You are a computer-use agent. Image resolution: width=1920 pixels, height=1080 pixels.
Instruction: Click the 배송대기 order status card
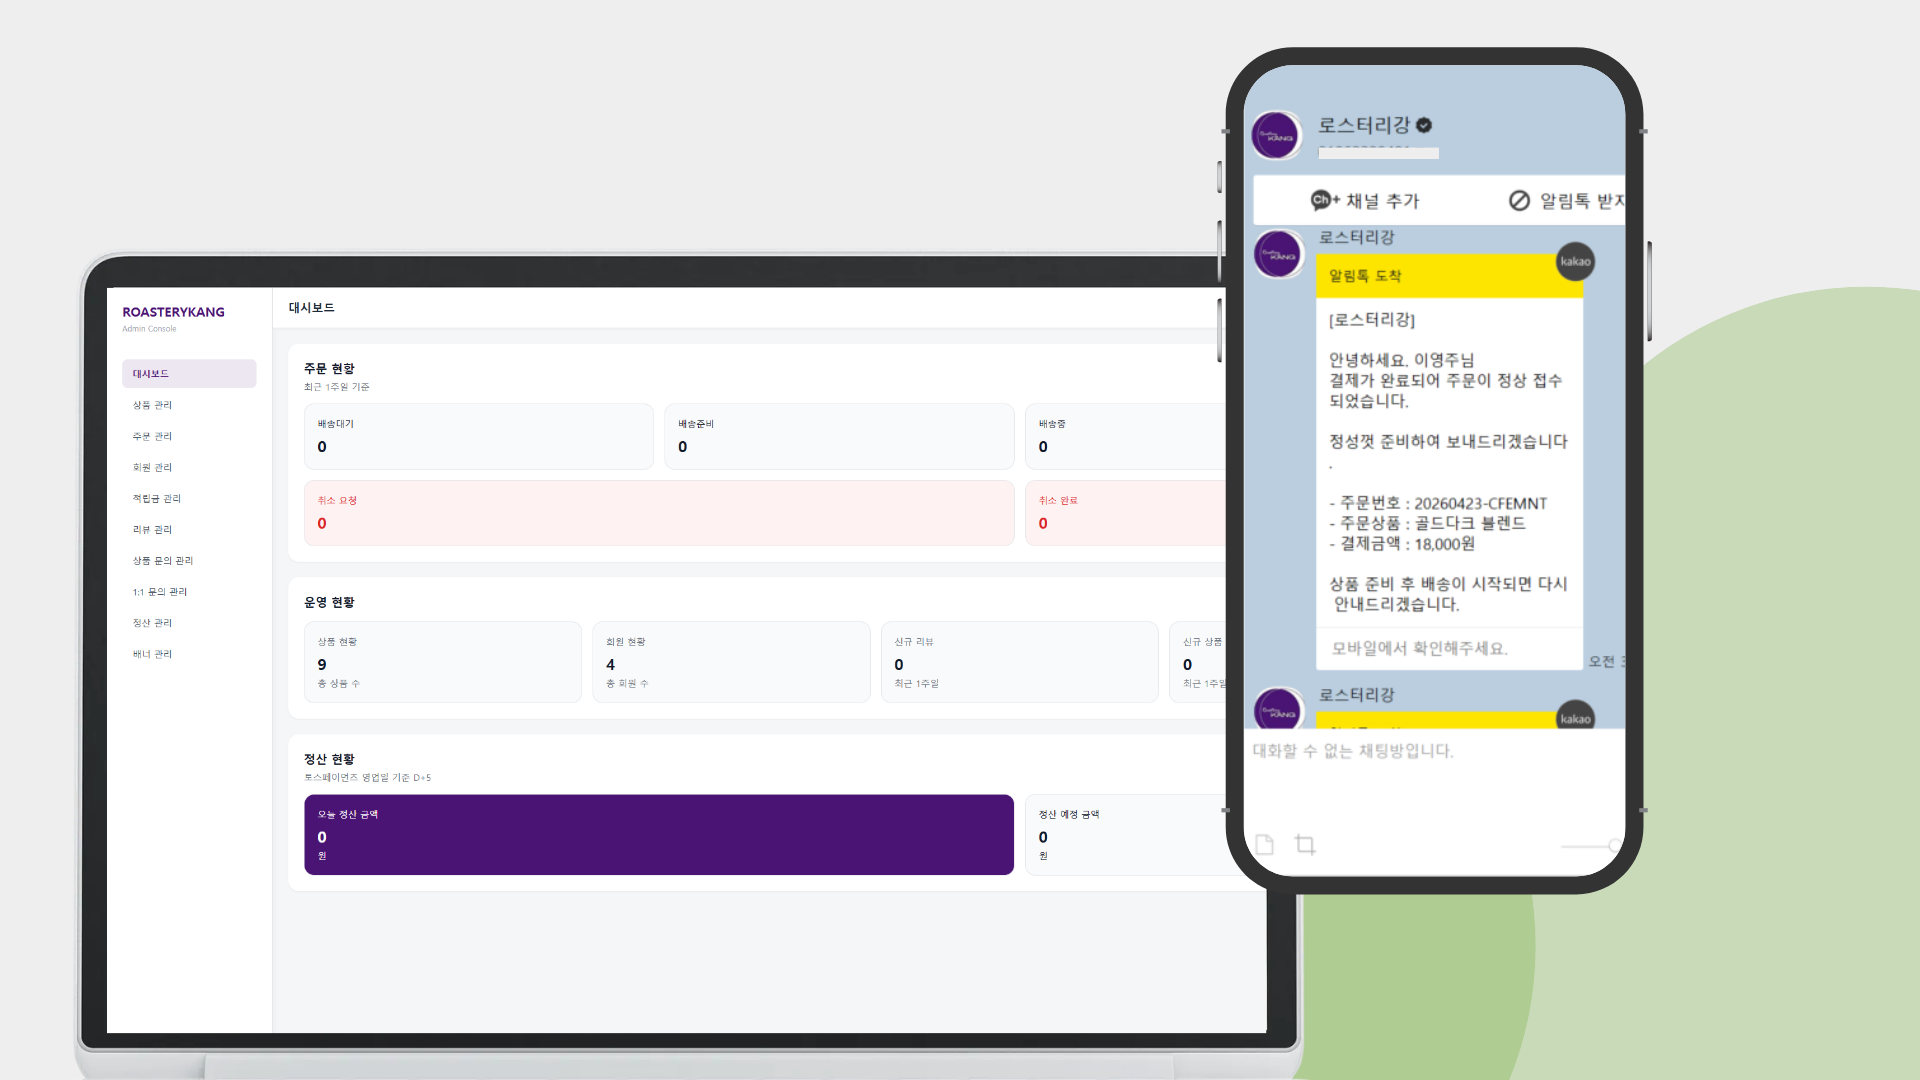(x=479, y=437)
